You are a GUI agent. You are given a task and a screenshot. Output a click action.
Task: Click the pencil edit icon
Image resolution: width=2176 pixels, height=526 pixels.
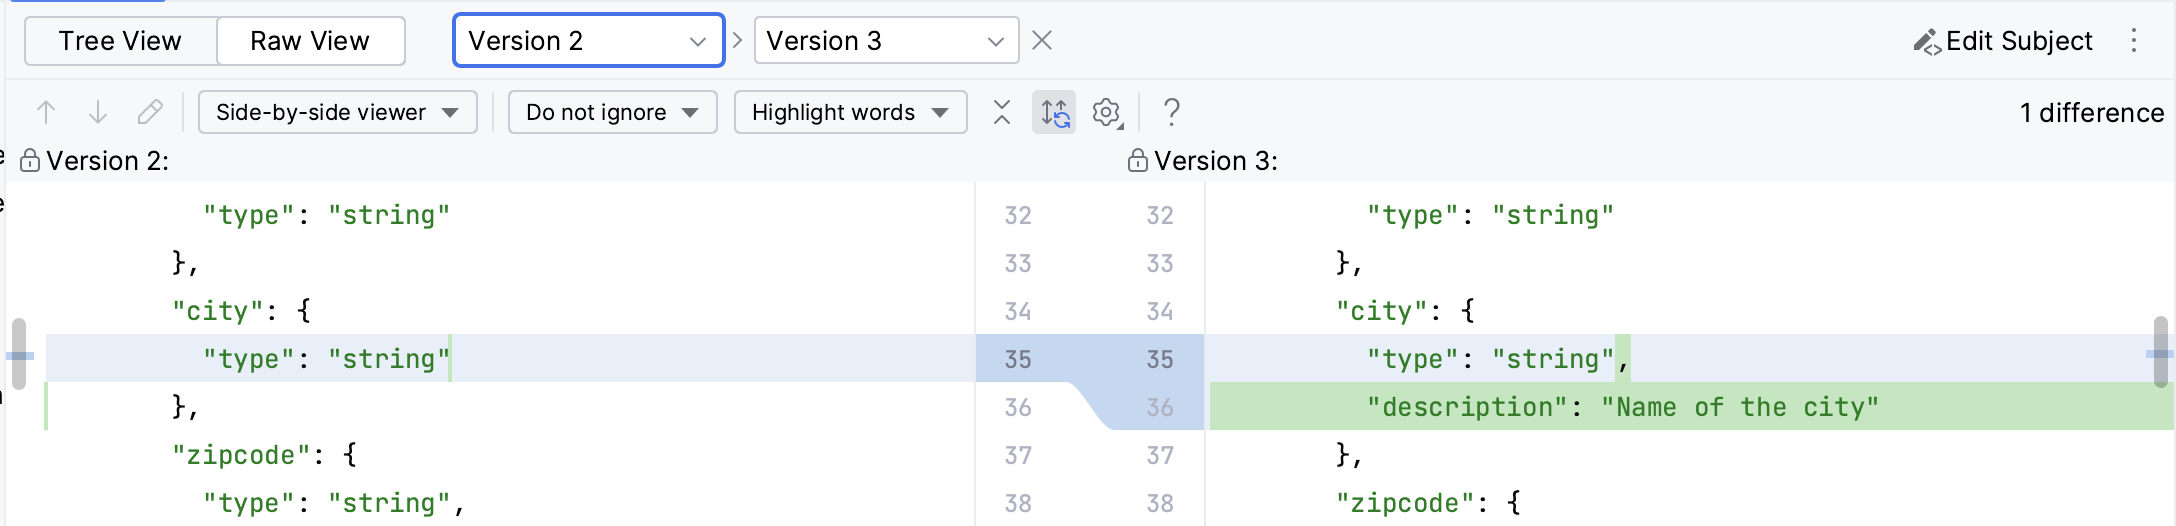(x=150, y=112)
